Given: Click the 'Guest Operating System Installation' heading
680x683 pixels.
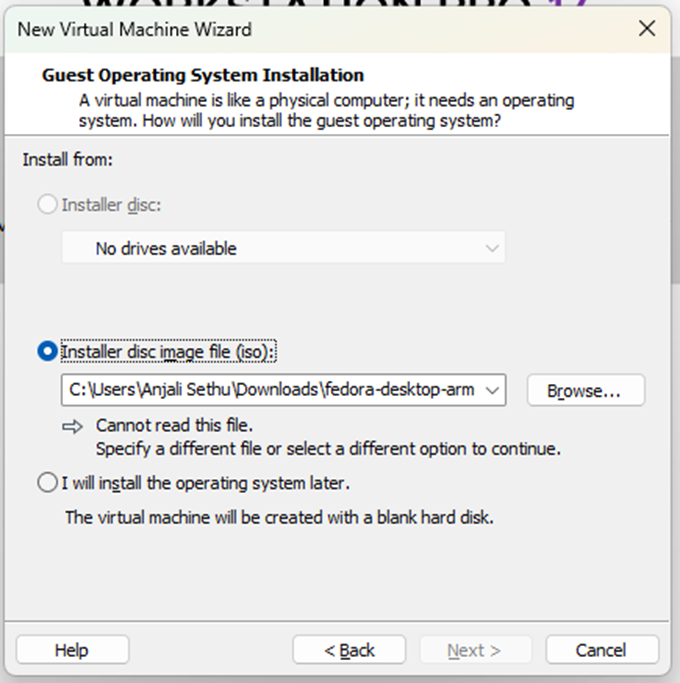Looking at the screenshot, I should click(x=203, y=75).
